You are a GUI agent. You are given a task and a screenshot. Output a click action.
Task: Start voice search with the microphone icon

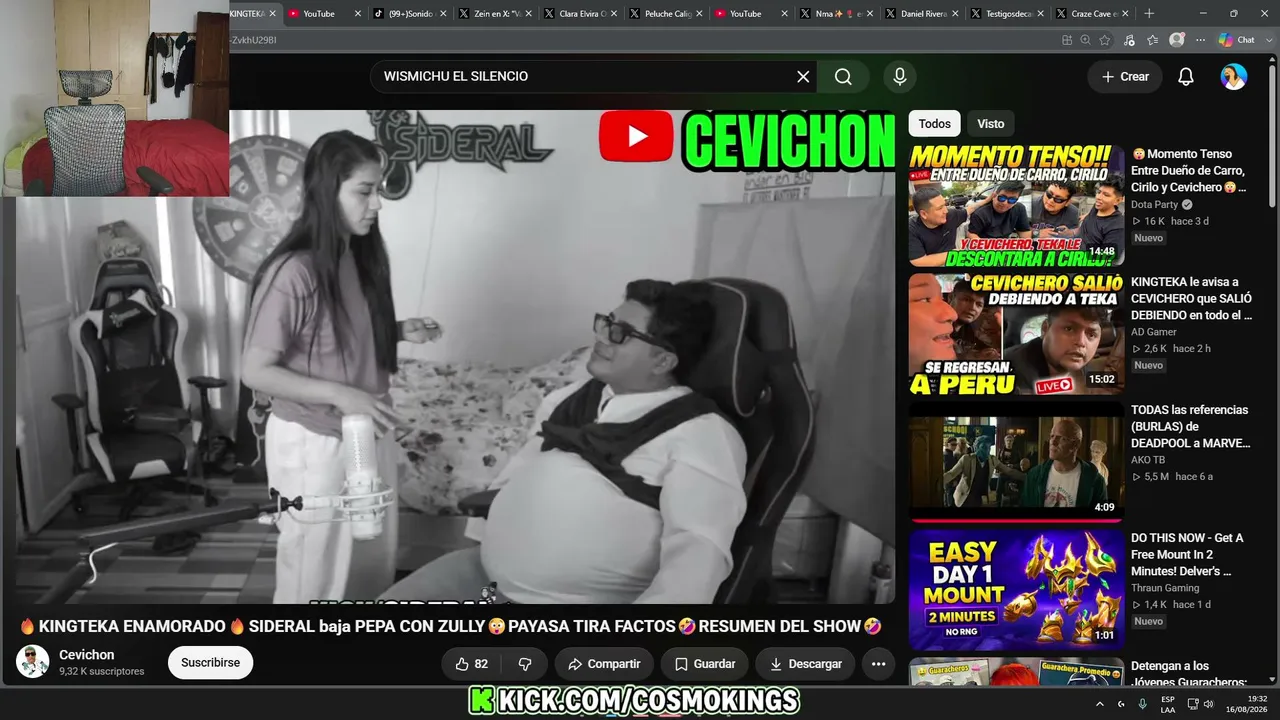pos(900,77)
